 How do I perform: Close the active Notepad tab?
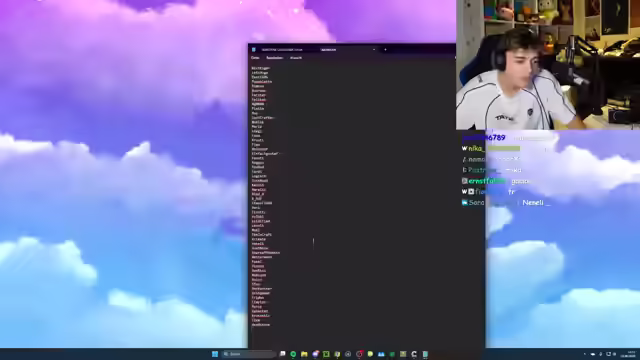[x=374, y=49]
